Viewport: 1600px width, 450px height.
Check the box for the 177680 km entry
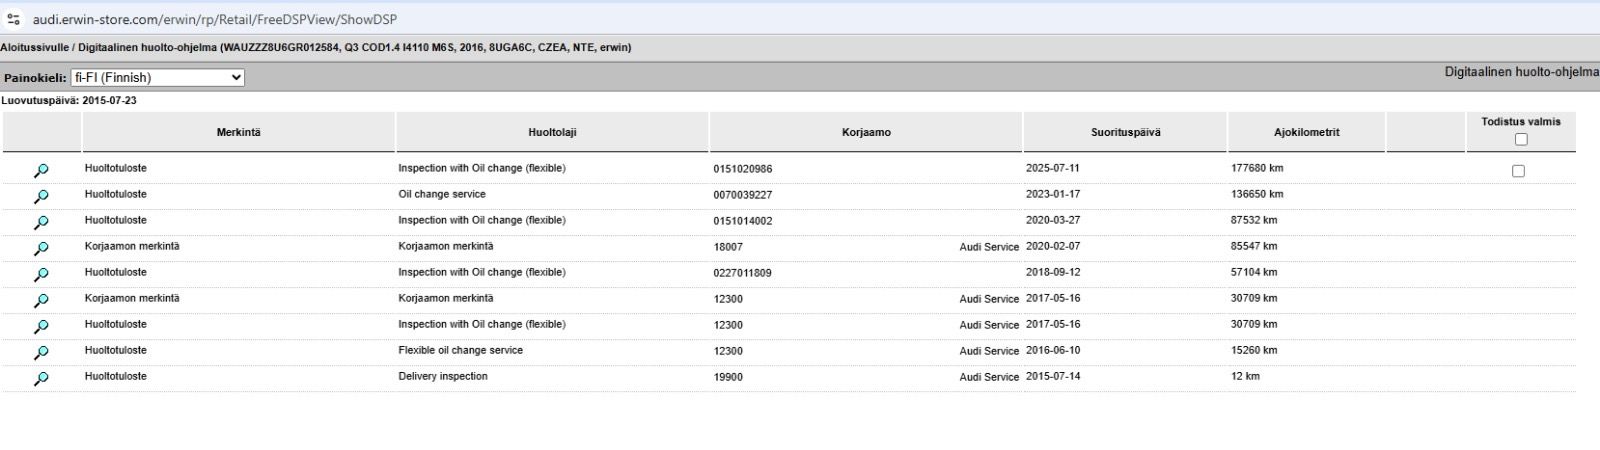coord(1518,171)
